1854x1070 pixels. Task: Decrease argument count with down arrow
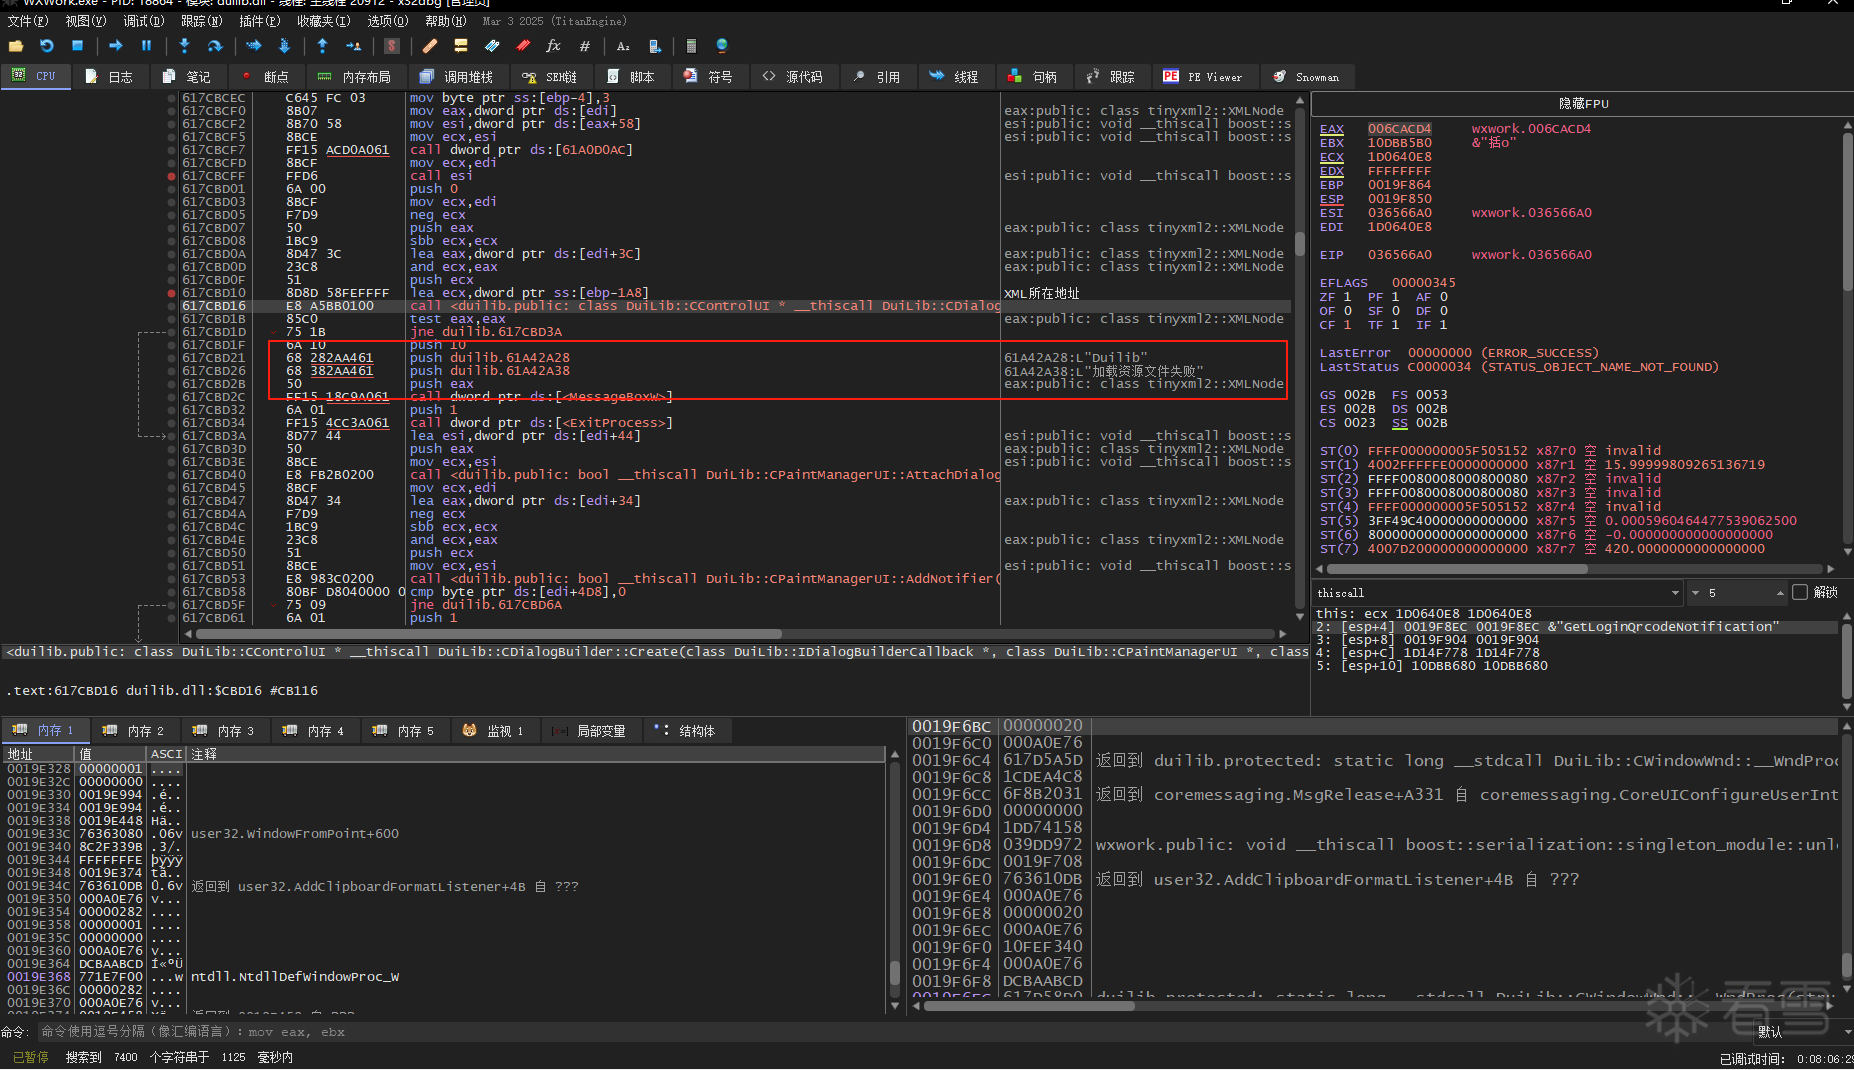[1695, 593]
